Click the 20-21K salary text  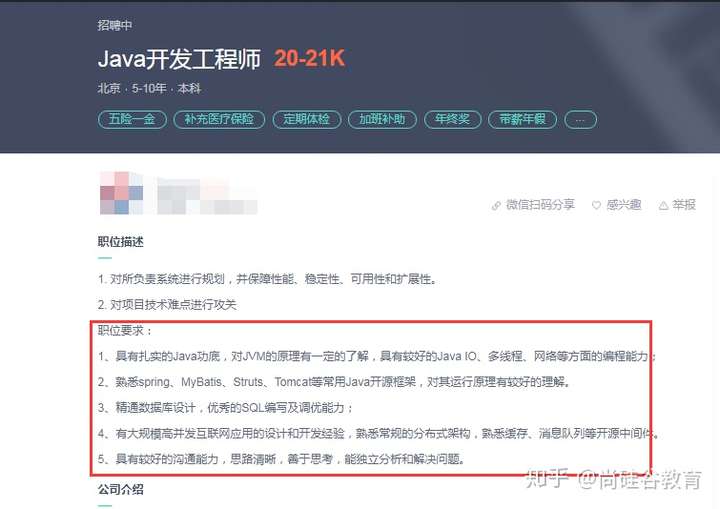point(309,58)
